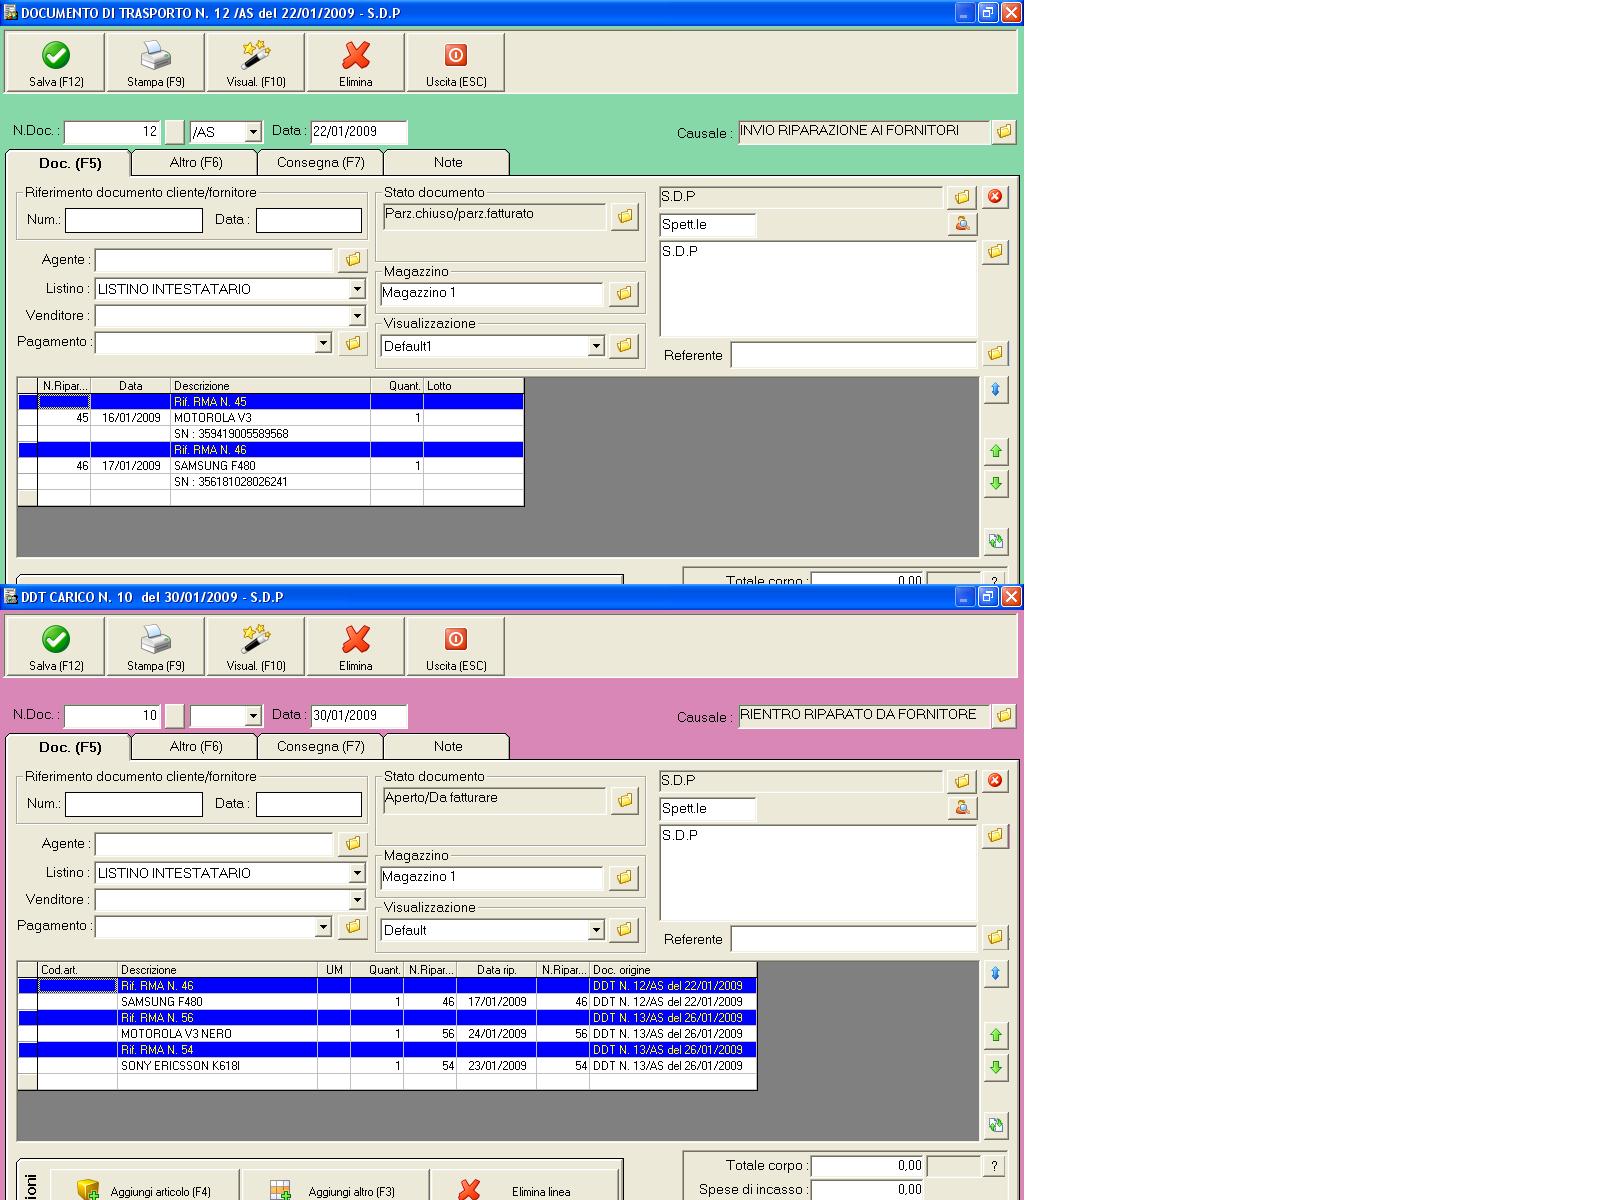1600x1200 pixels.
Task: Open Pagamento folder icon in DDT Carico window
Action: pos(353,927)
